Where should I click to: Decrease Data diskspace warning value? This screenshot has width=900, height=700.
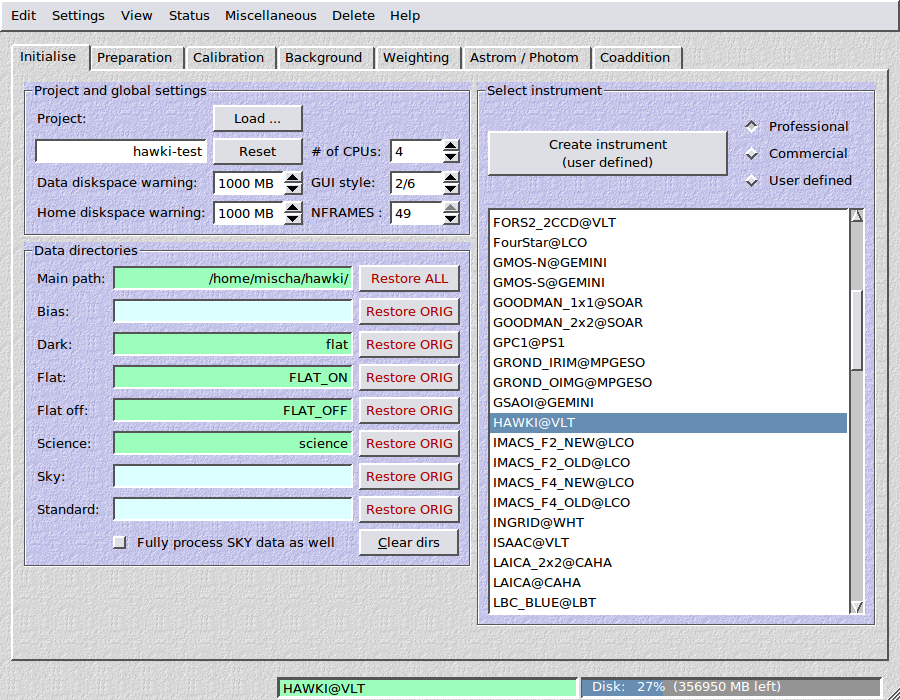coord(293,188)
